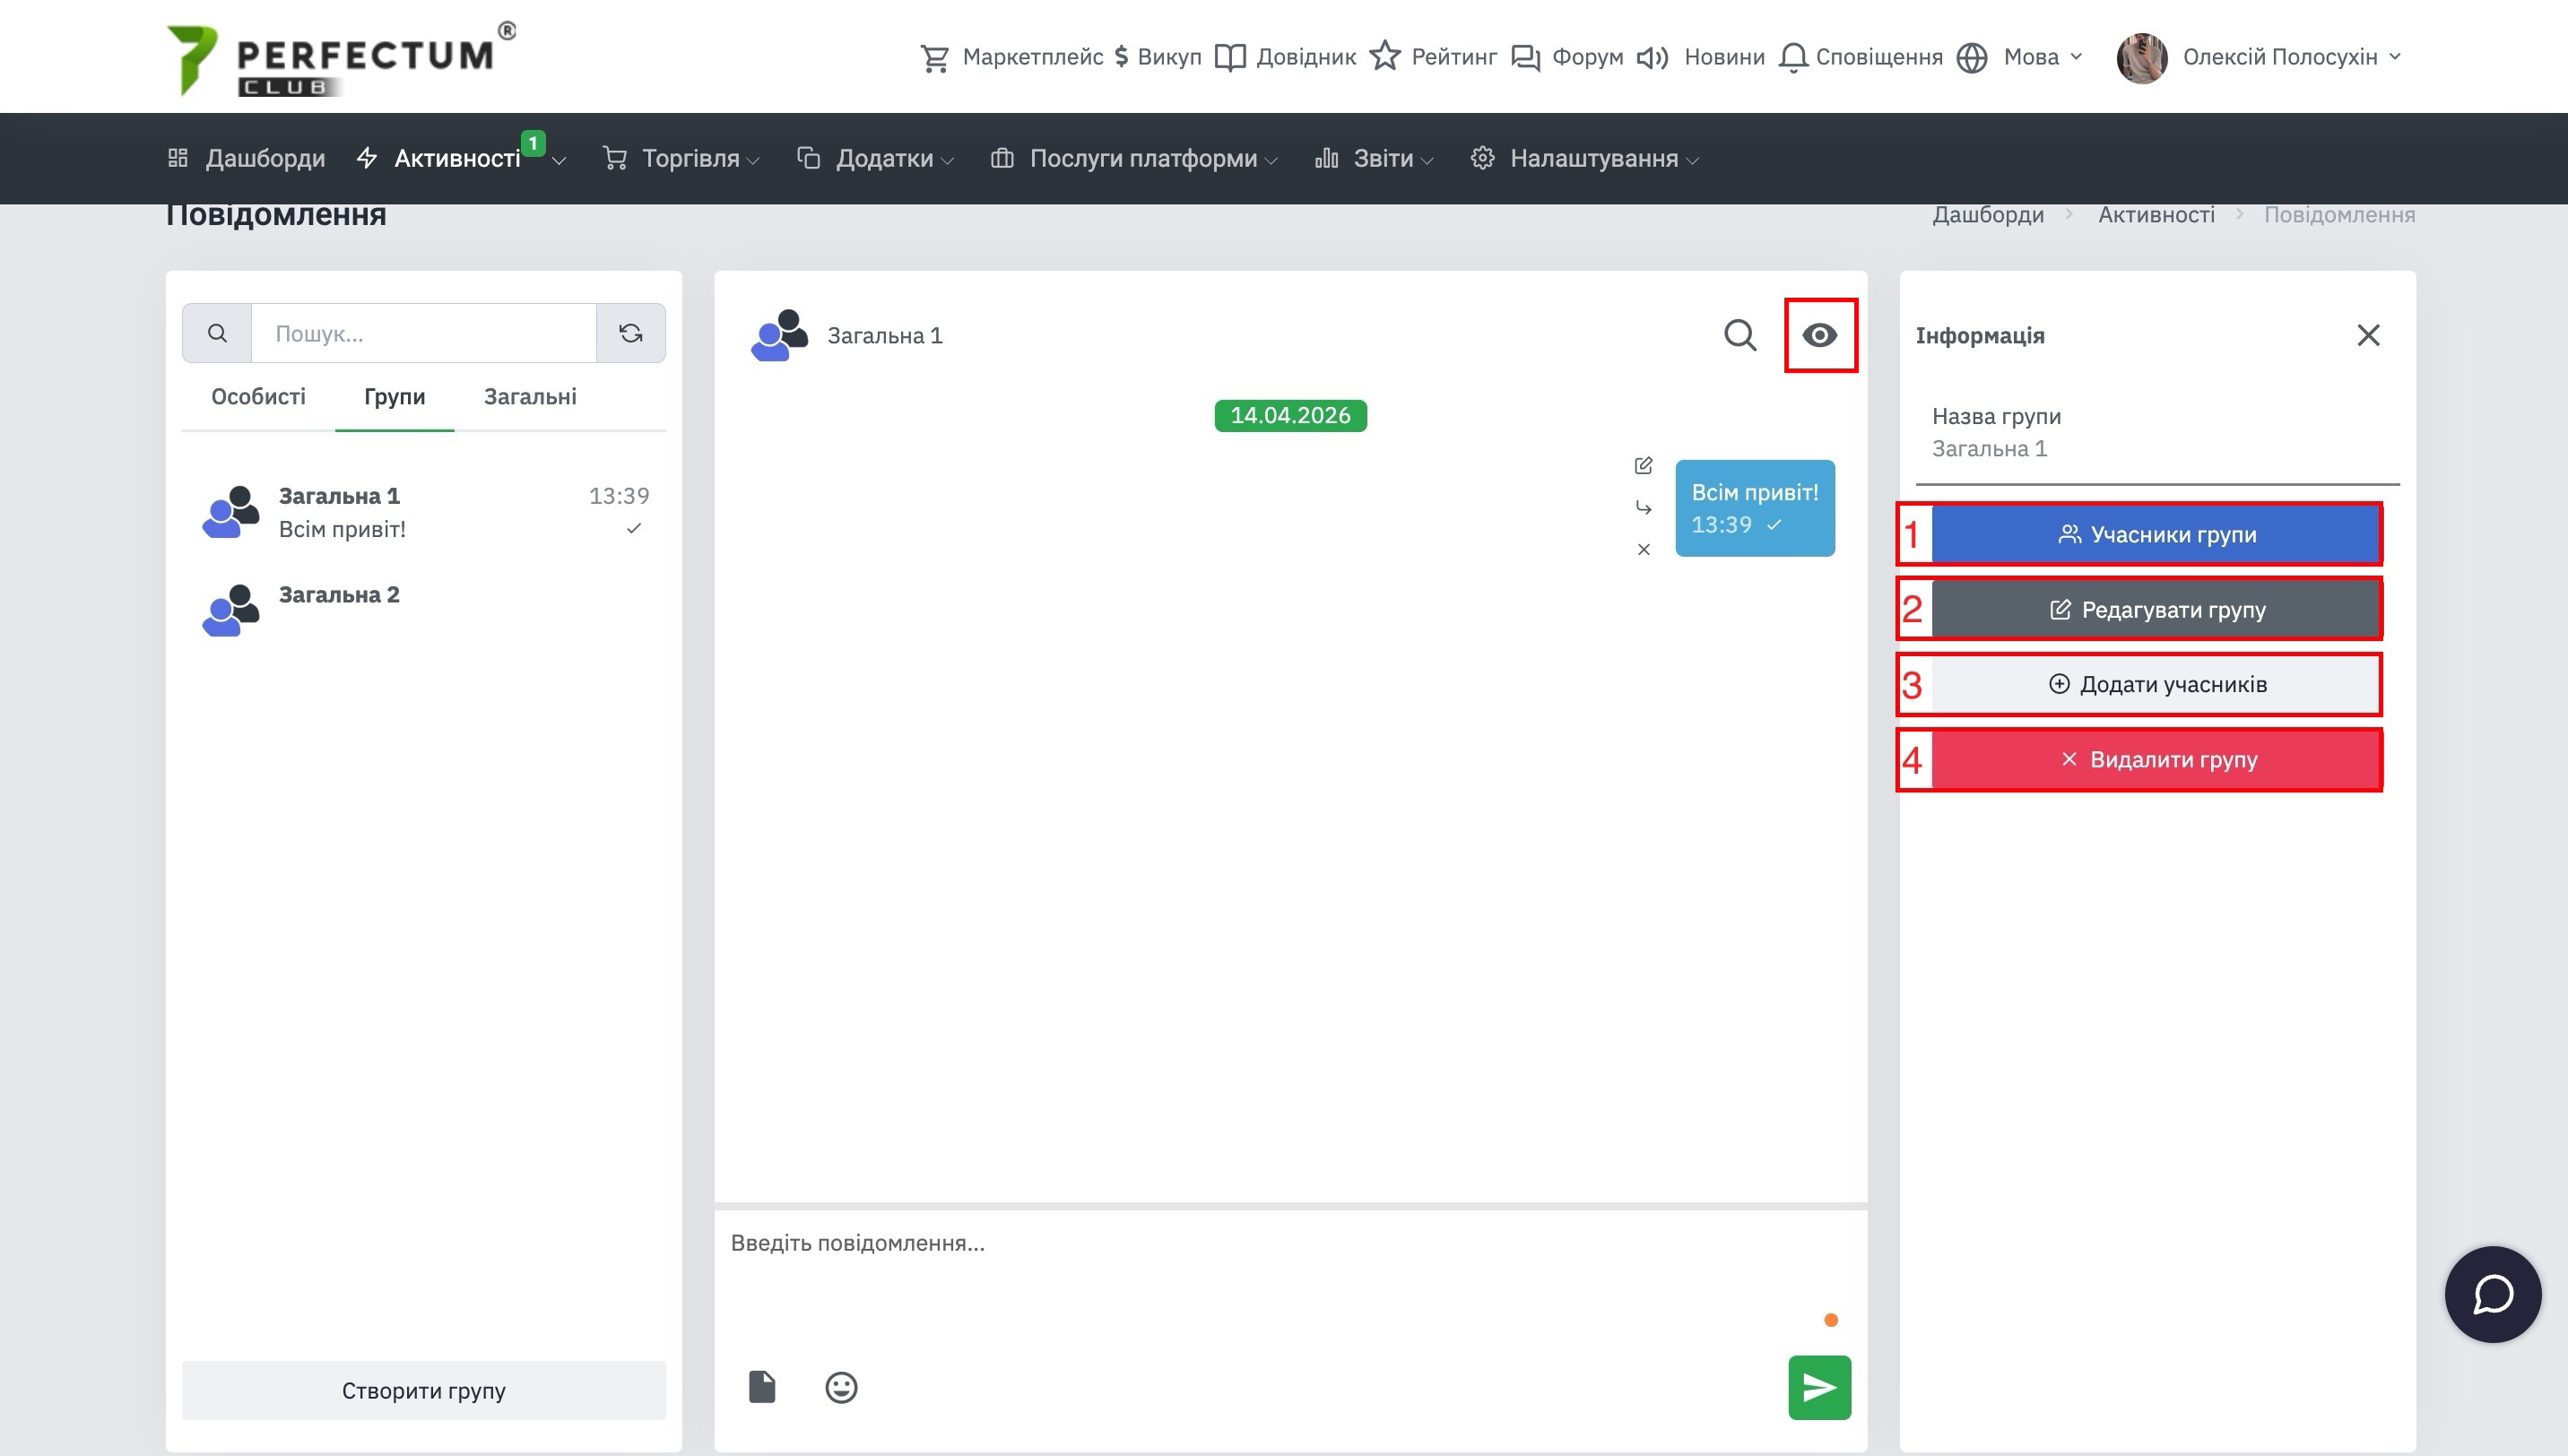Open the emoji picker smiley icon
Viewport: 2568px width, 1456px height.
pos(841,1387)
